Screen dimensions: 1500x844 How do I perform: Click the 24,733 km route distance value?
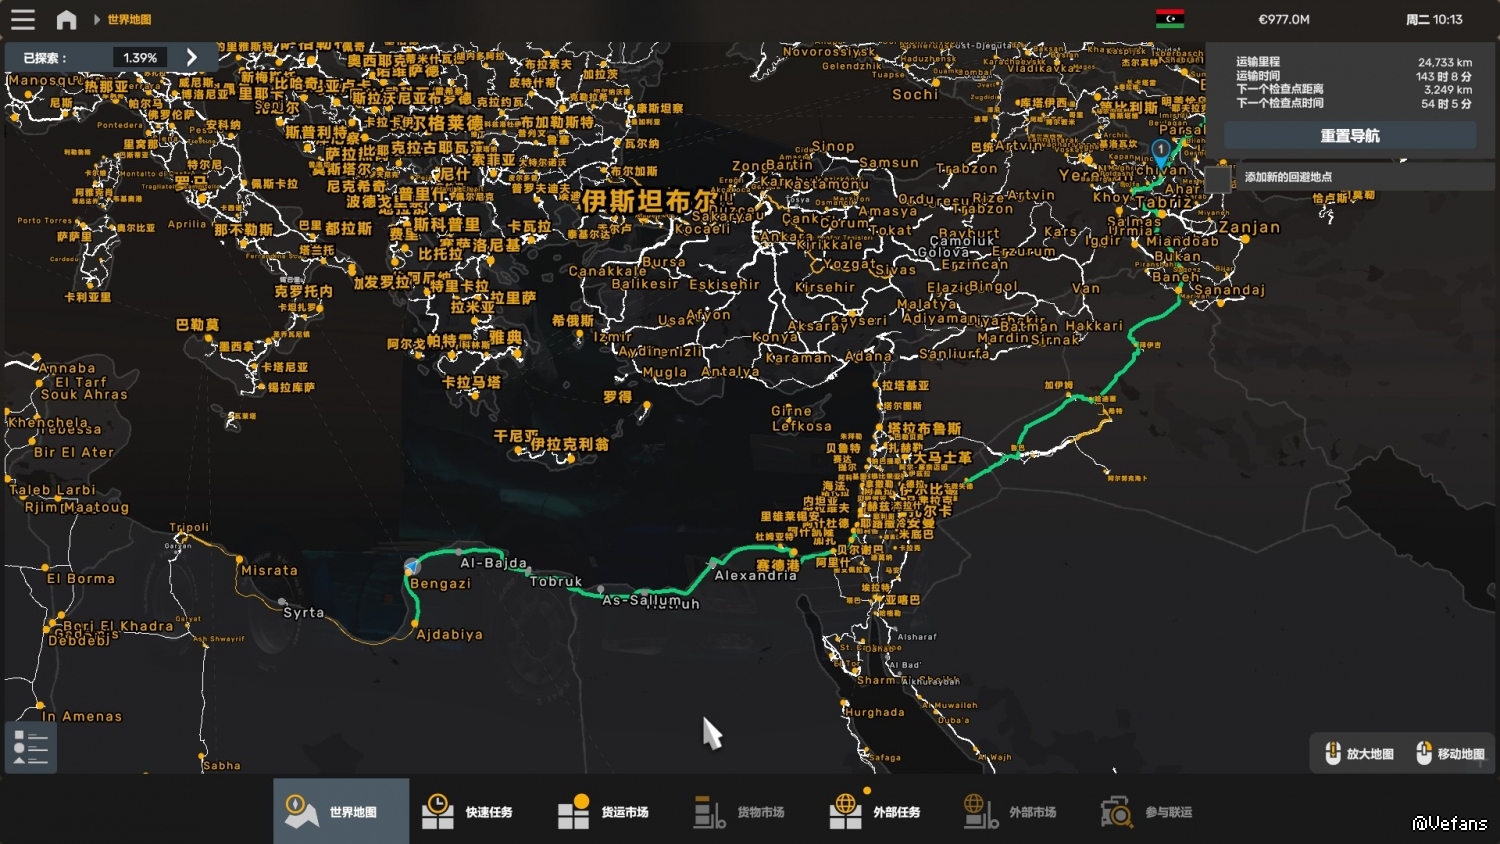pyautogui.click(x=1444, y=62)
